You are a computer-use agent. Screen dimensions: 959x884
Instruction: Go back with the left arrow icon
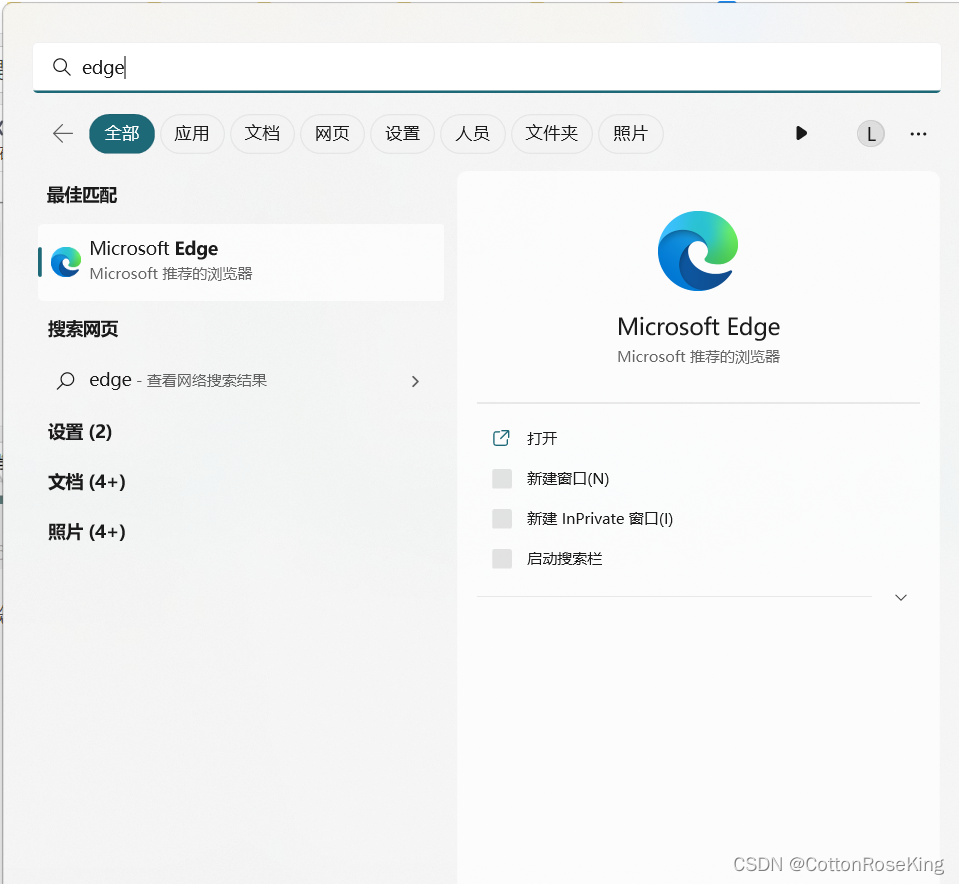(x=63, y=133)
